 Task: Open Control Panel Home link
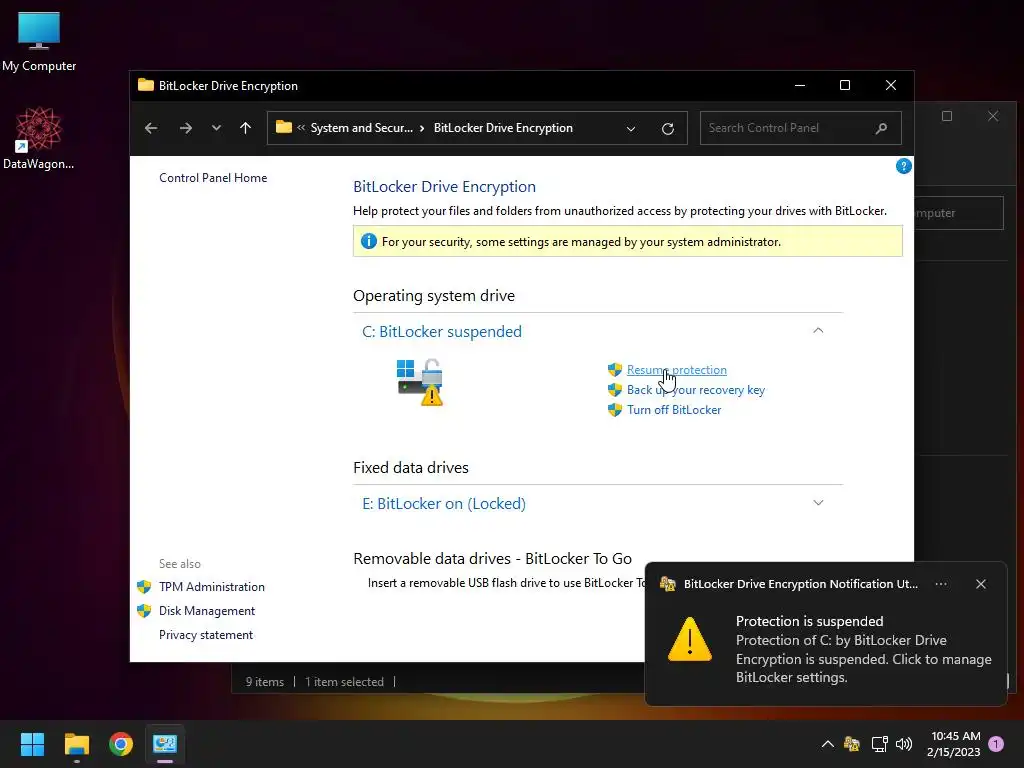213,178
